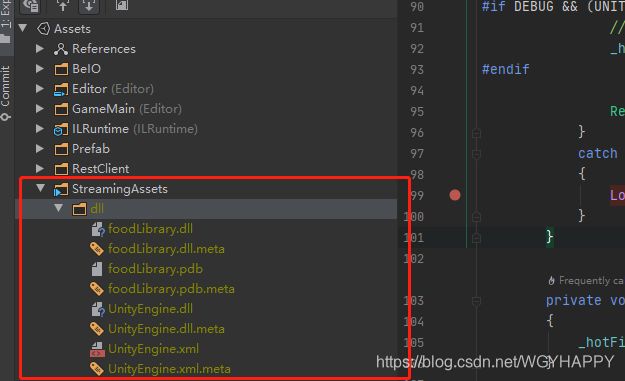Click the show-all-files eye icon in toolbar

(31, 6)
